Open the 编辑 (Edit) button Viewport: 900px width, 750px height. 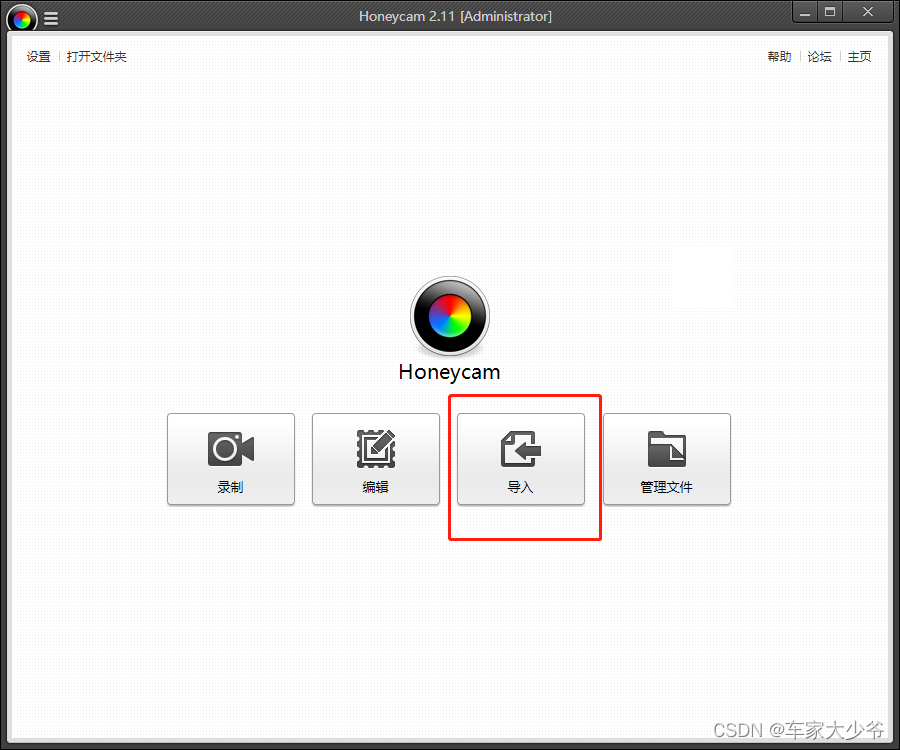pos(376,459)
